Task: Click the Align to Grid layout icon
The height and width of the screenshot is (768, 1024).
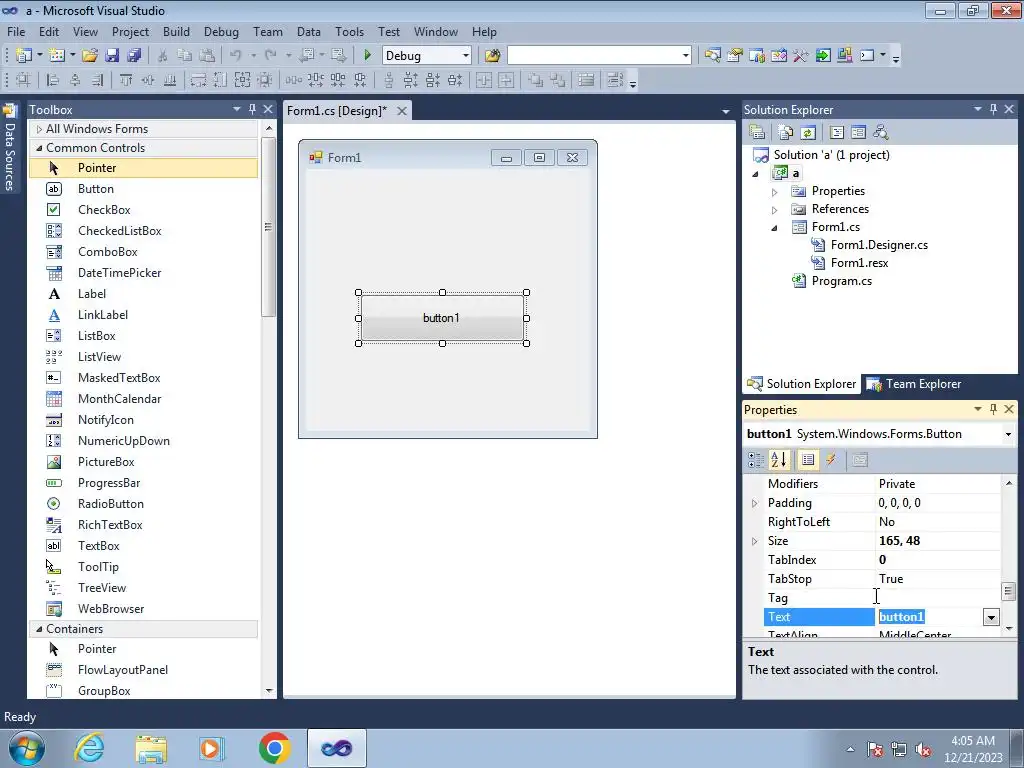Action: click(23, 80)
